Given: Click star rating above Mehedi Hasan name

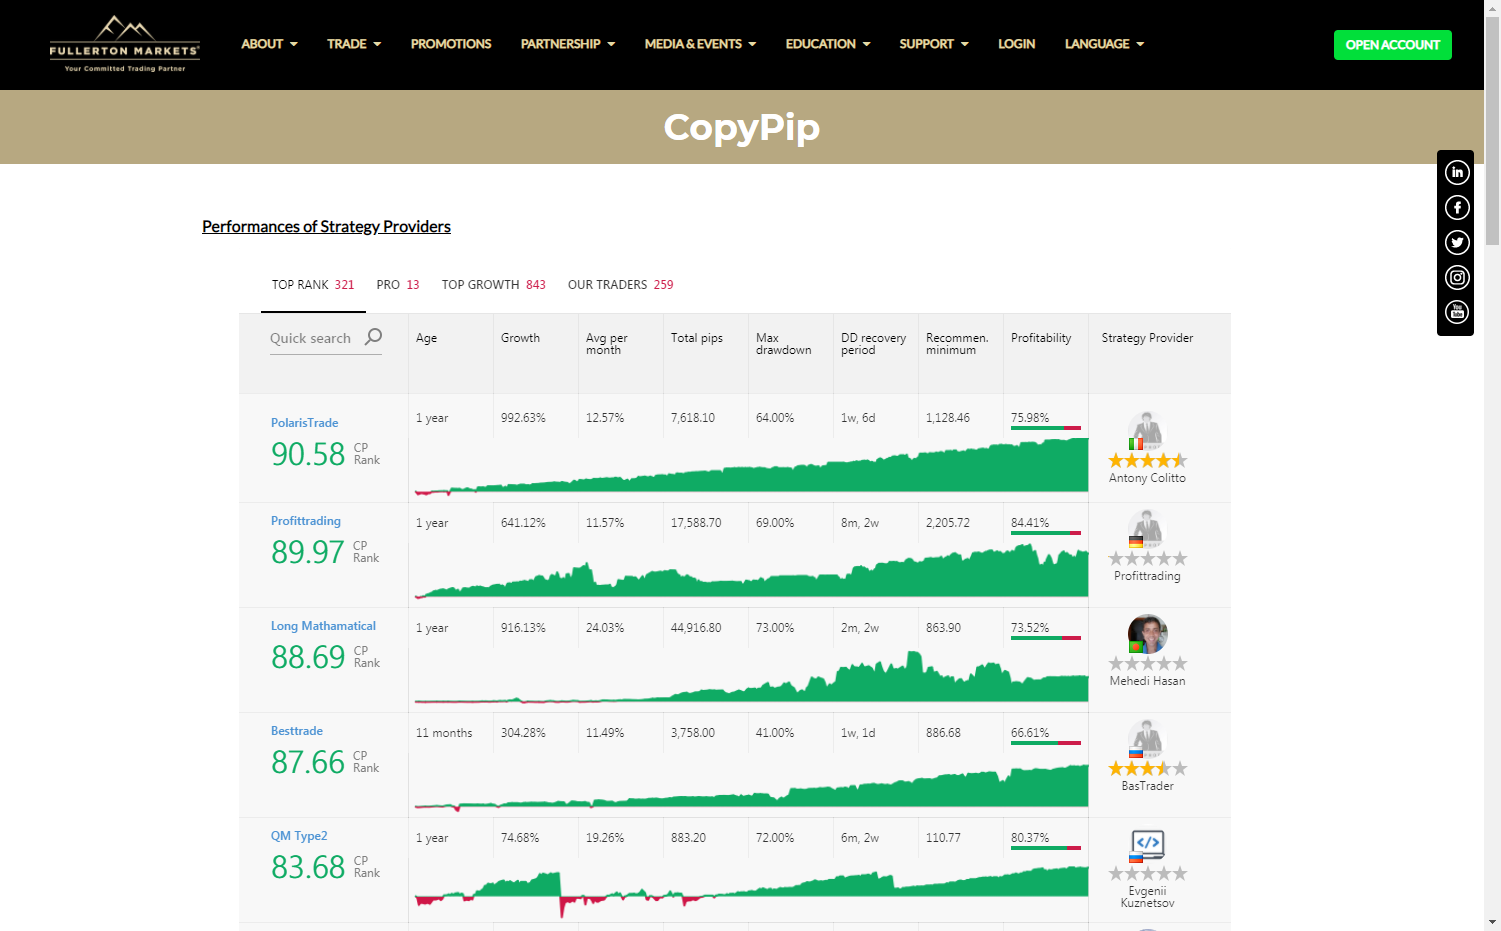Looking at the screenshot, I should click(x=1147, y=663).
